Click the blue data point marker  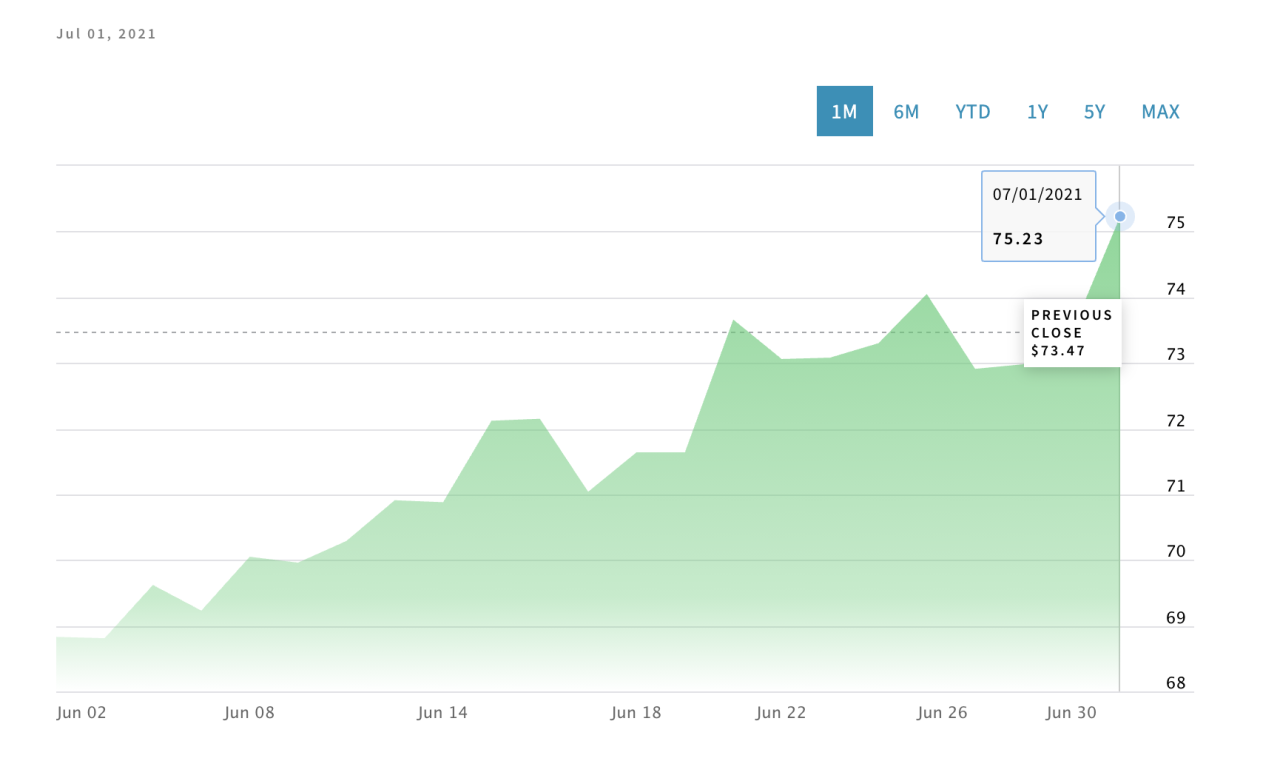pyautogui.click(x=1120, y=216)
